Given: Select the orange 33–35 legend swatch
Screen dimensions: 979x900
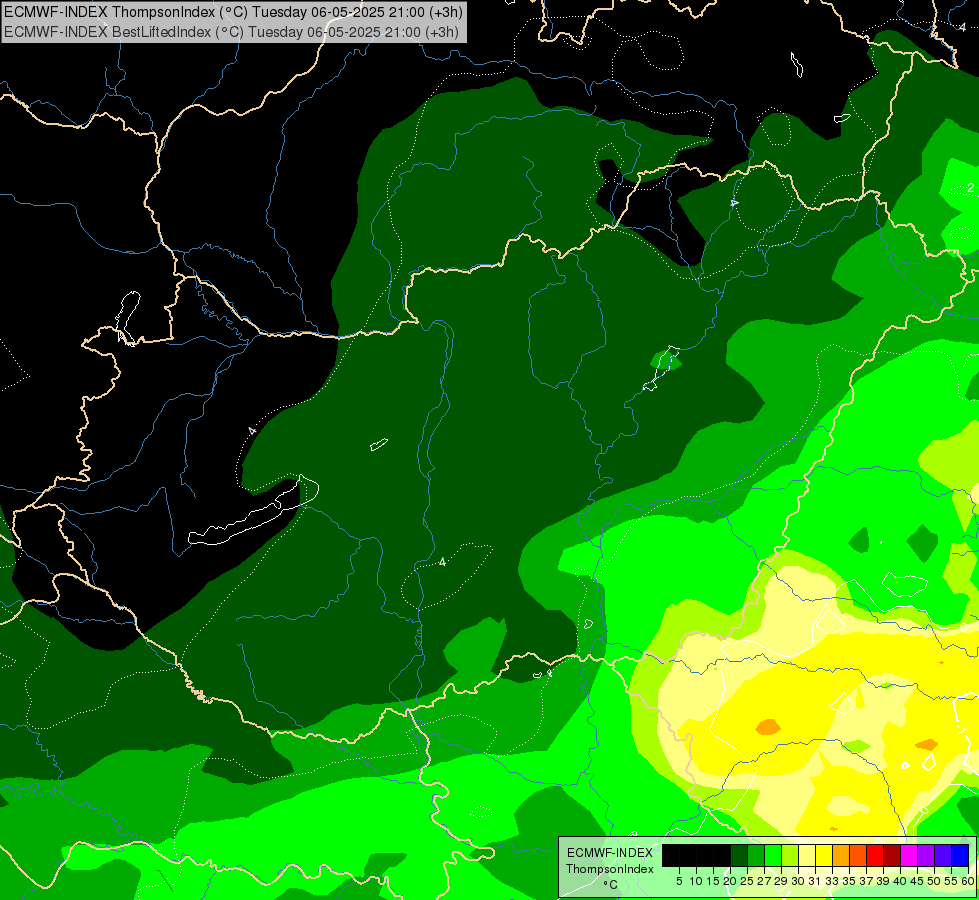Looking at the screenshot, I should [840, 855].
